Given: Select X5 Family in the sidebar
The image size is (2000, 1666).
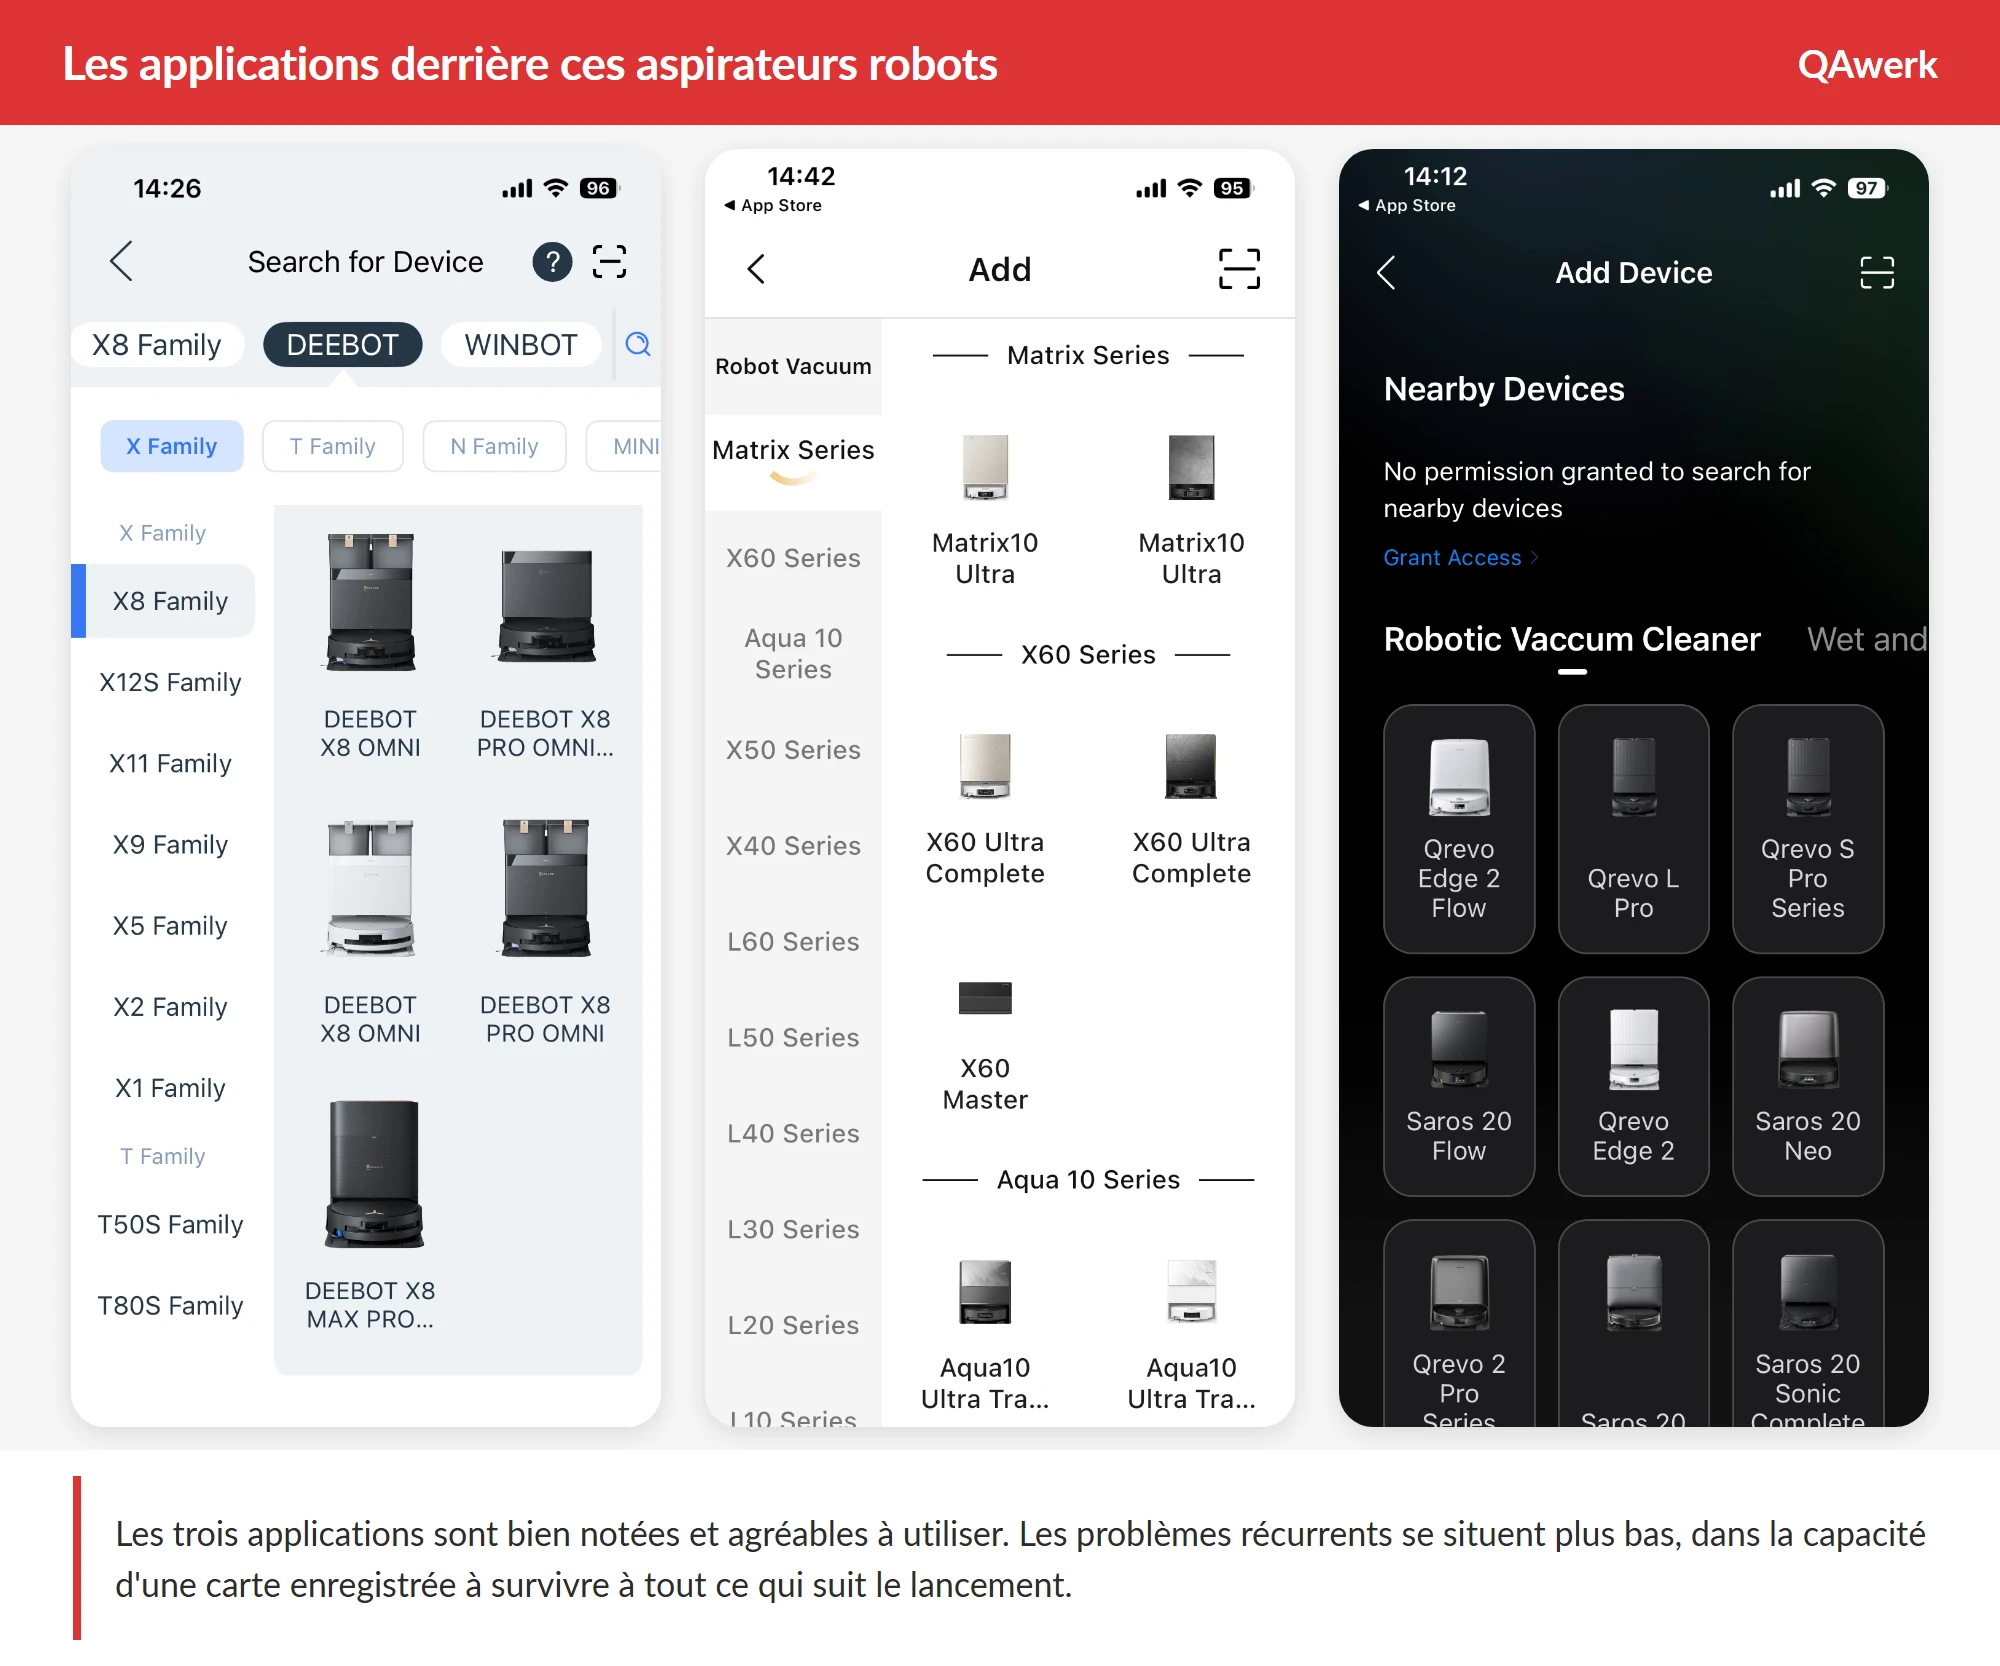Looking at the screenshot, I should coord(170,925).
